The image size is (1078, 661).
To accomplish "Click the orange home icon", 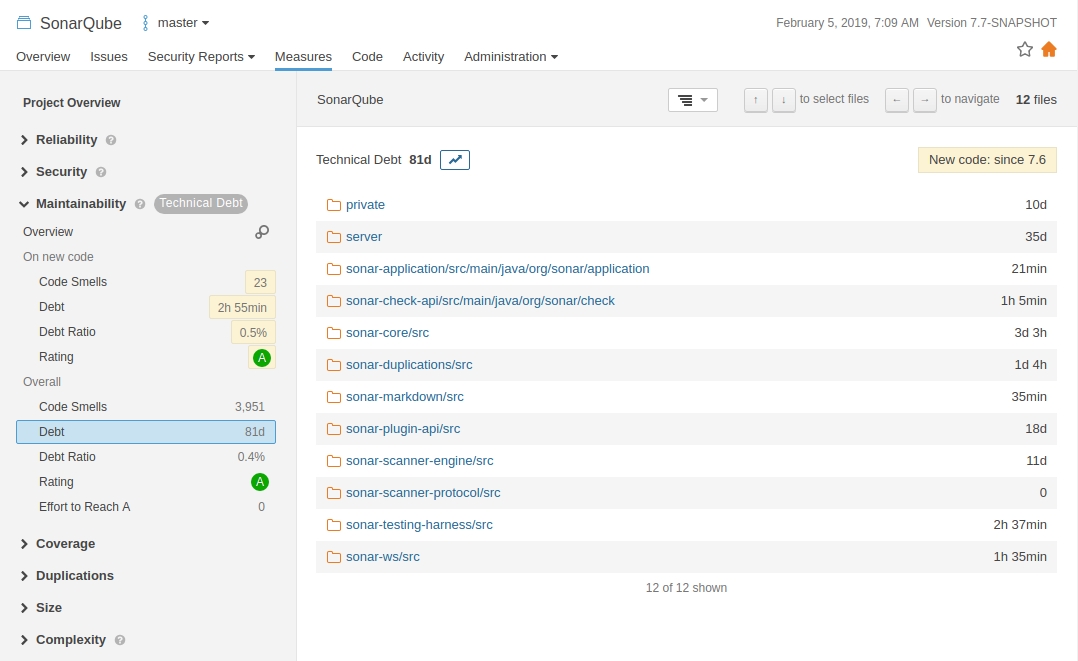I will [1048, 50].
